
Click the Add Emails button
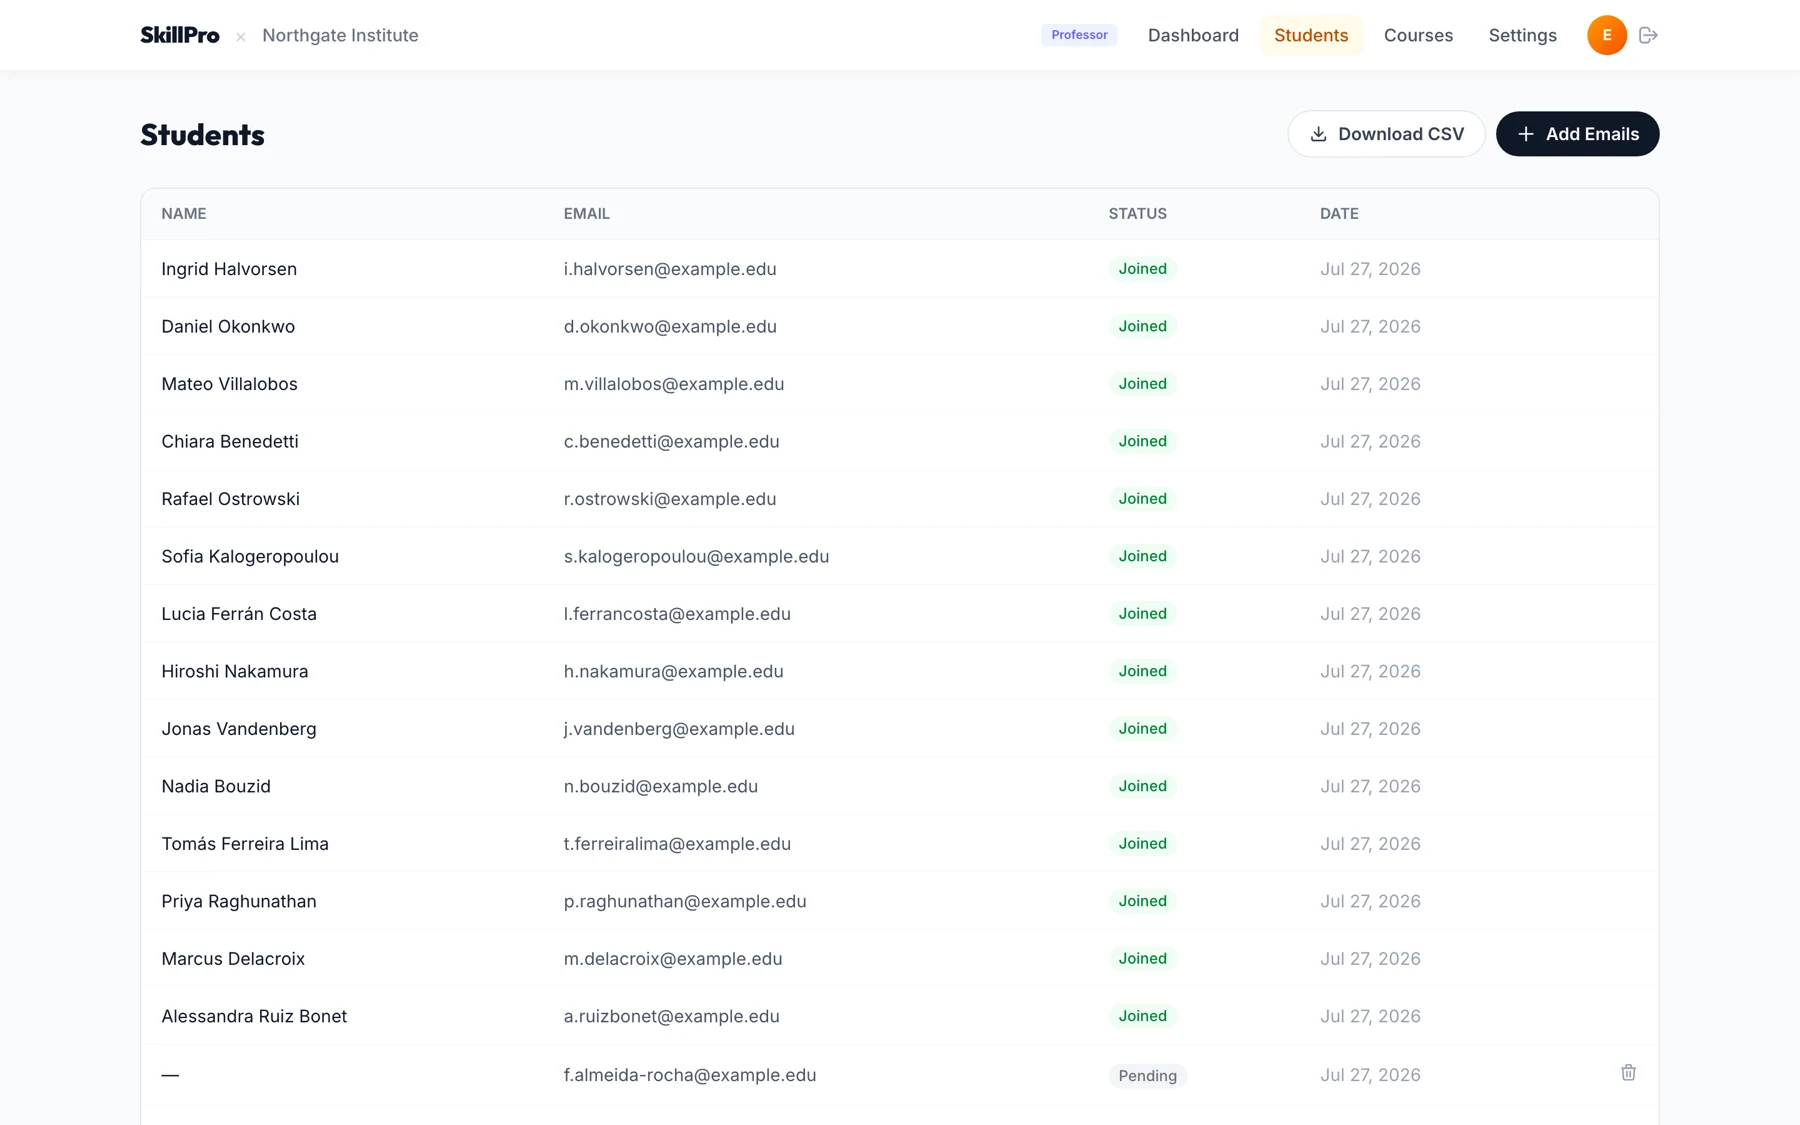[x=1577, y=134]
